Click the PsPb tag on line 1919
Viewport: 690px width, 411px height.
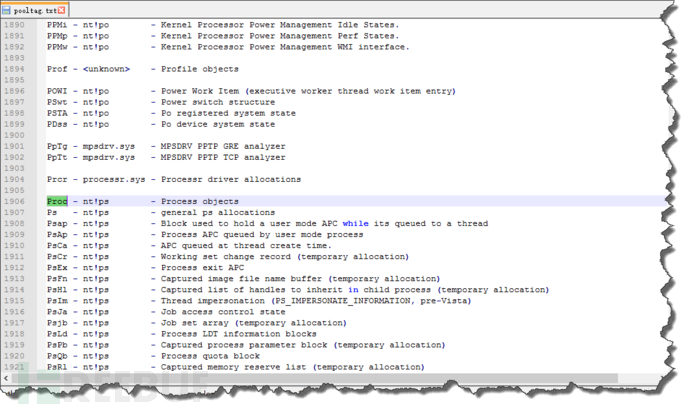pyautogui.click(x=57, y=345)
